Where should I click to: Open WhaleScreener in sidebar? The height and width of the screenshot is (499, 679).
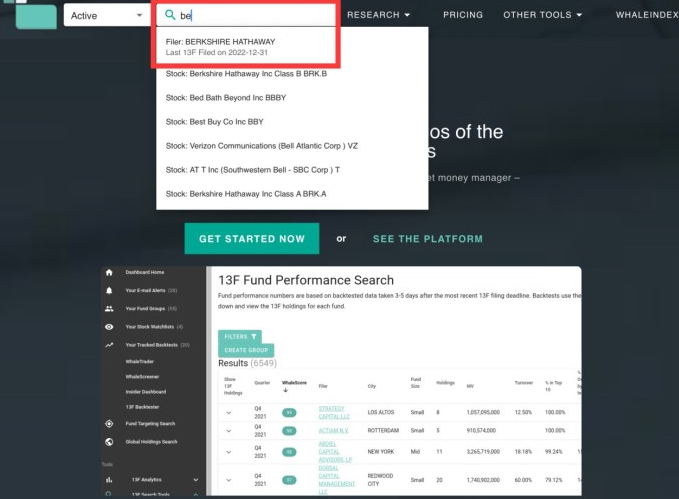(142, 377)
